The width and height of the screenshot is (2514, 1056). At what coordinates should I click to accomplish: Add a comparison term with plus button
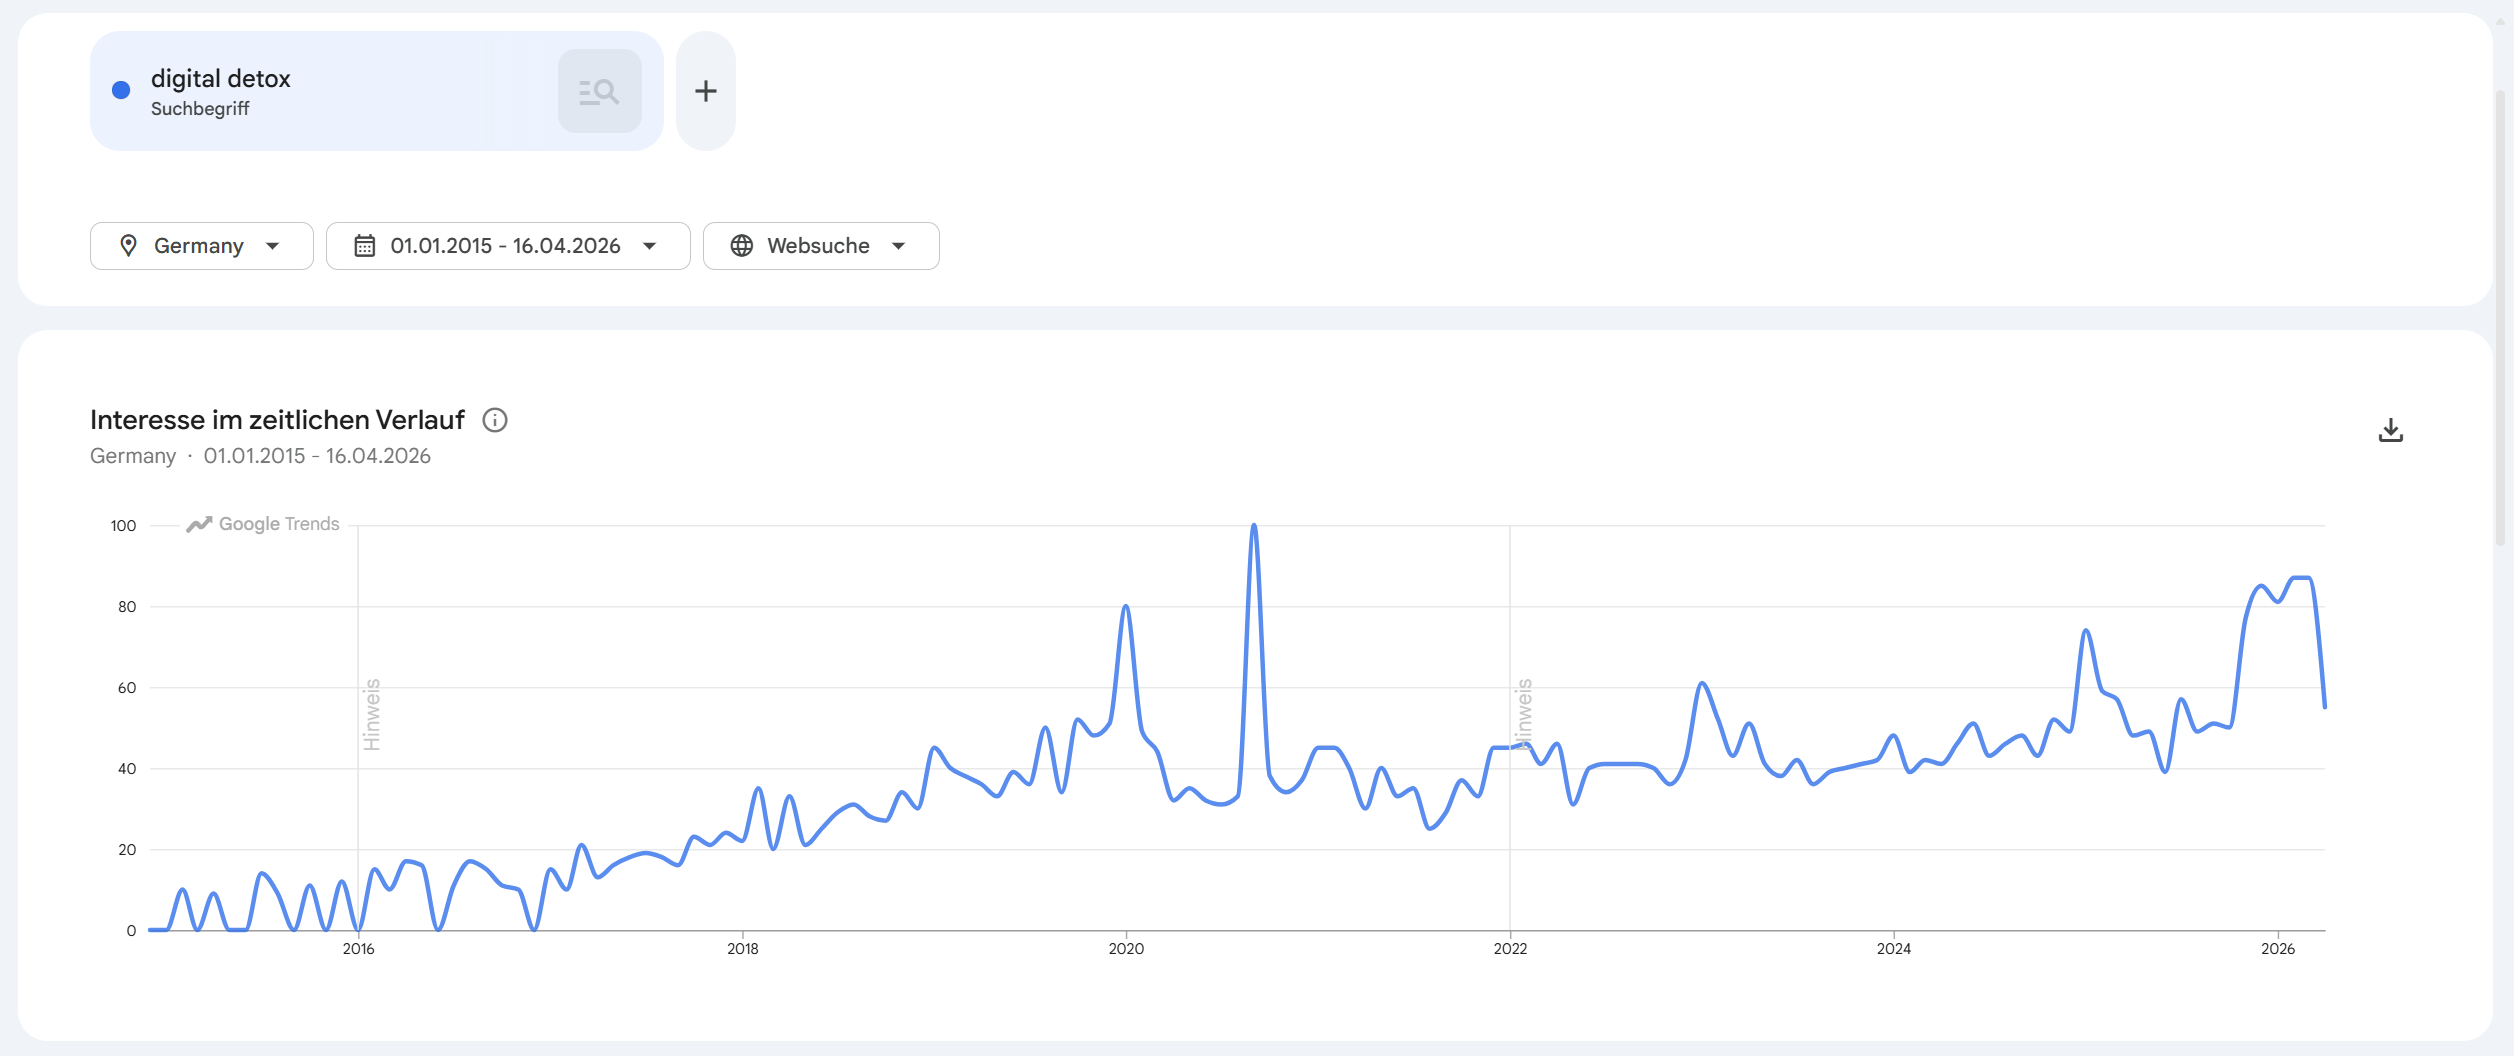[x=706, y=92]
